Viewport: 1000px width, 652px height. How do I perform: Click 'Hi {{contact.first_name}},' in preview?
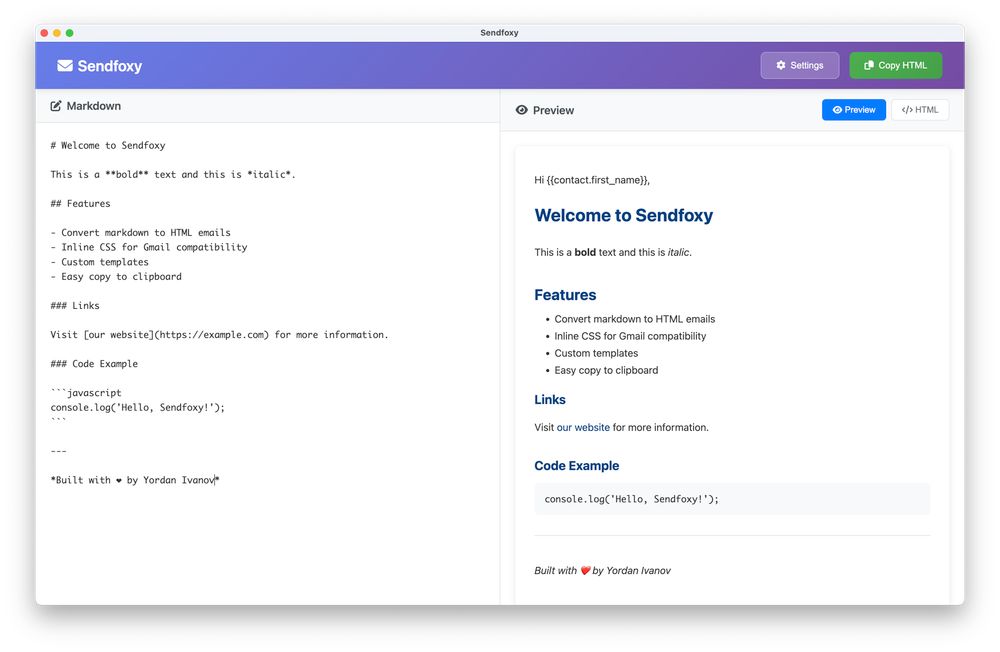(x=592, y=180)
